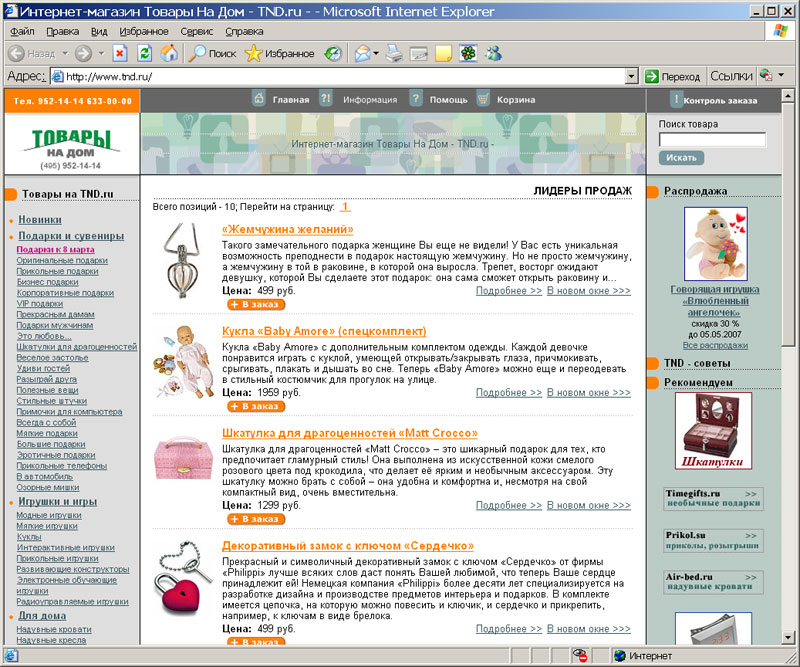Click the Товары на дом logo
This screenshot has height=667, width=800.
click(x=71, y=148)
